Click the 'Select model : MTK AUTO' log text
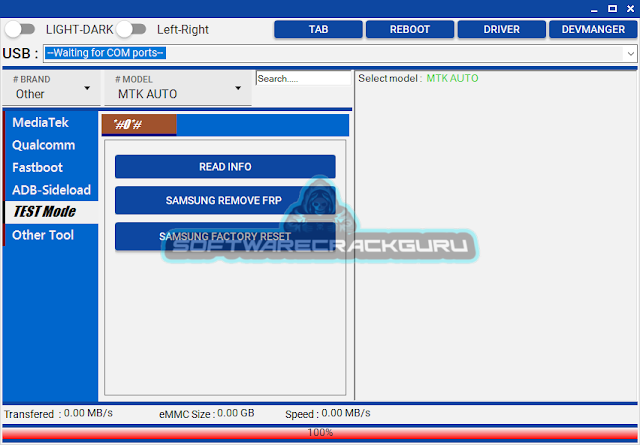This screenshot has height=445, width=640. (418, 78)
